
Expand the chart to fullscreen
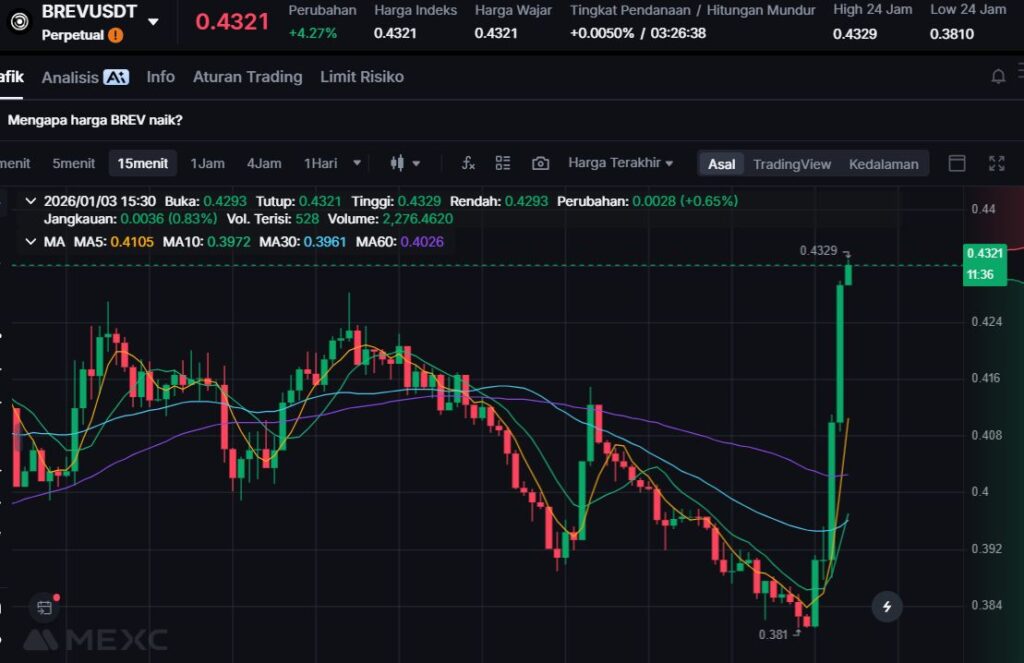click(996, 163)
